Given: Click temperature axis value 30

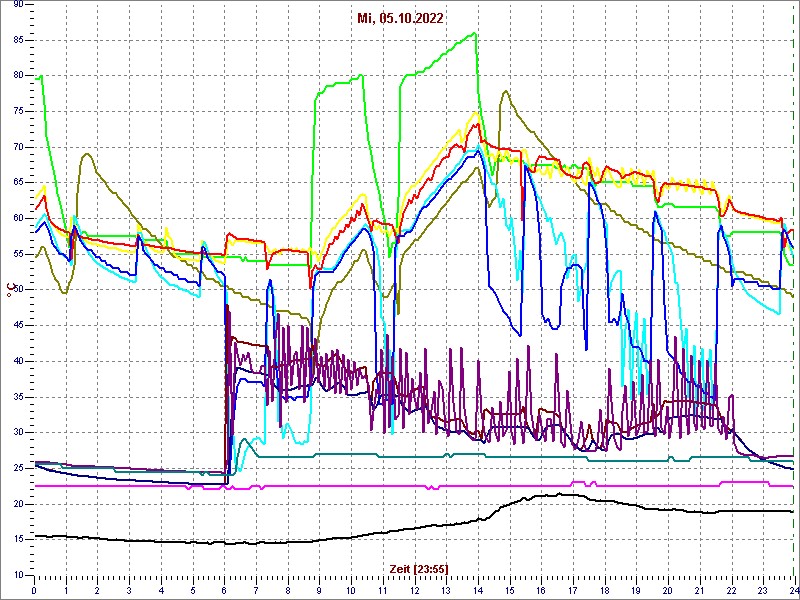Looking at the screenshot, I should (18, 432).
